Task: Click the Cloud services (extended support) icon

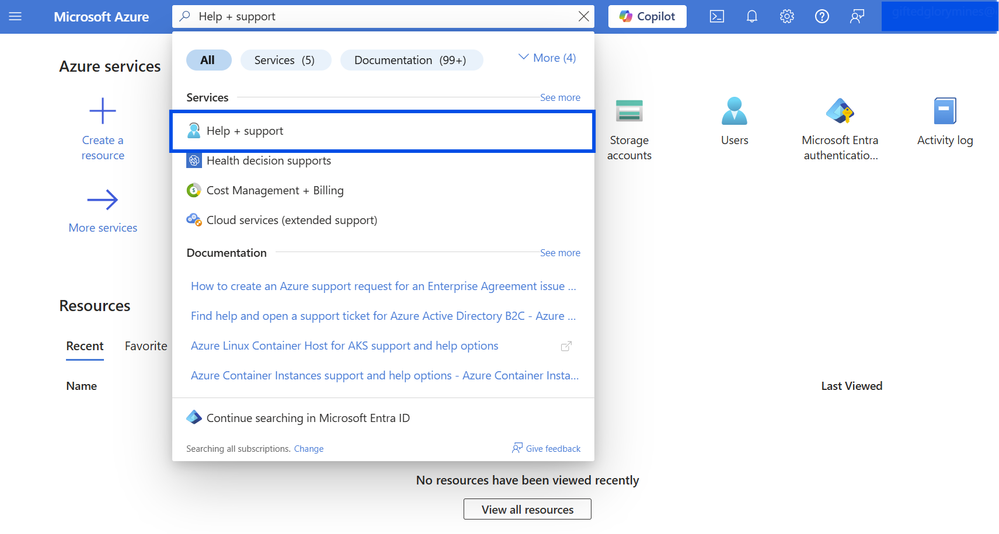Action: tap(194, 220)
